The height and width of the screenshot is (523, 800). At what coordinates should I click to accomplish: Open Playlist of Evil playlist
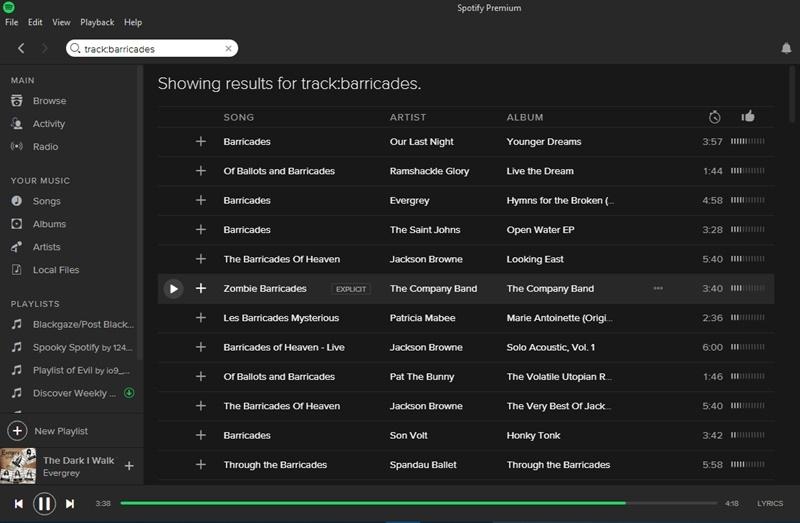pos(81,370)
